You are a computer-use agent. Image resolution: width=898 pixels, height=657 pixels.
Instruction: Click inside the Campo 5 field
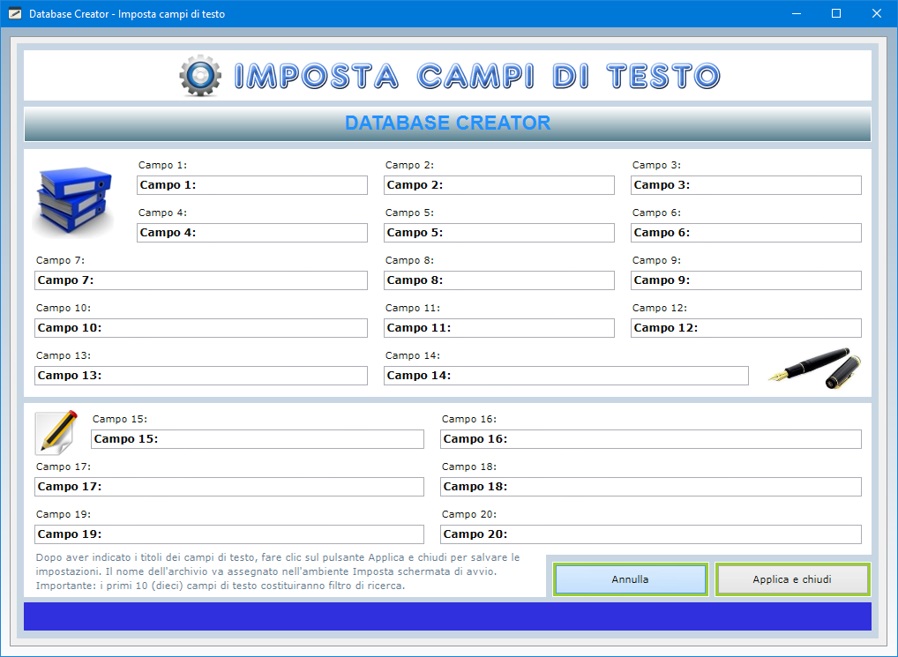pos(499,233)
